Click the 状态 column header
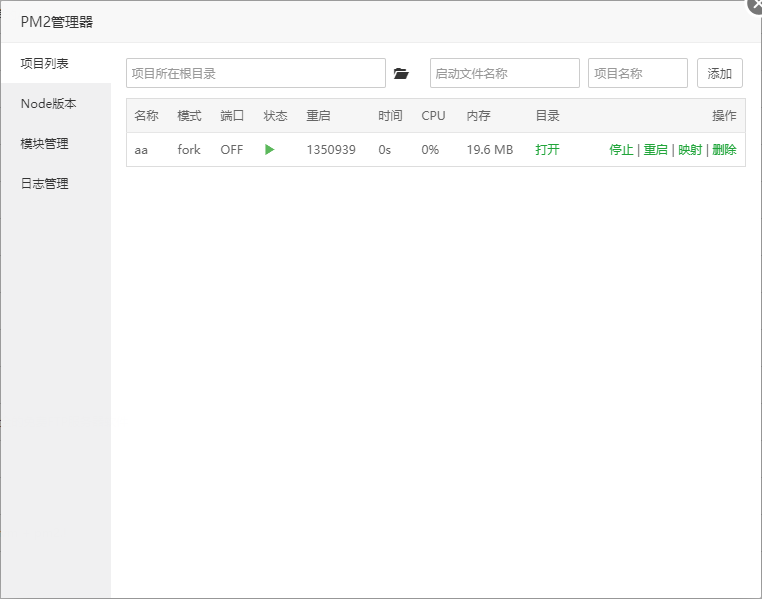The image size is (762, 599). point(275,116)
